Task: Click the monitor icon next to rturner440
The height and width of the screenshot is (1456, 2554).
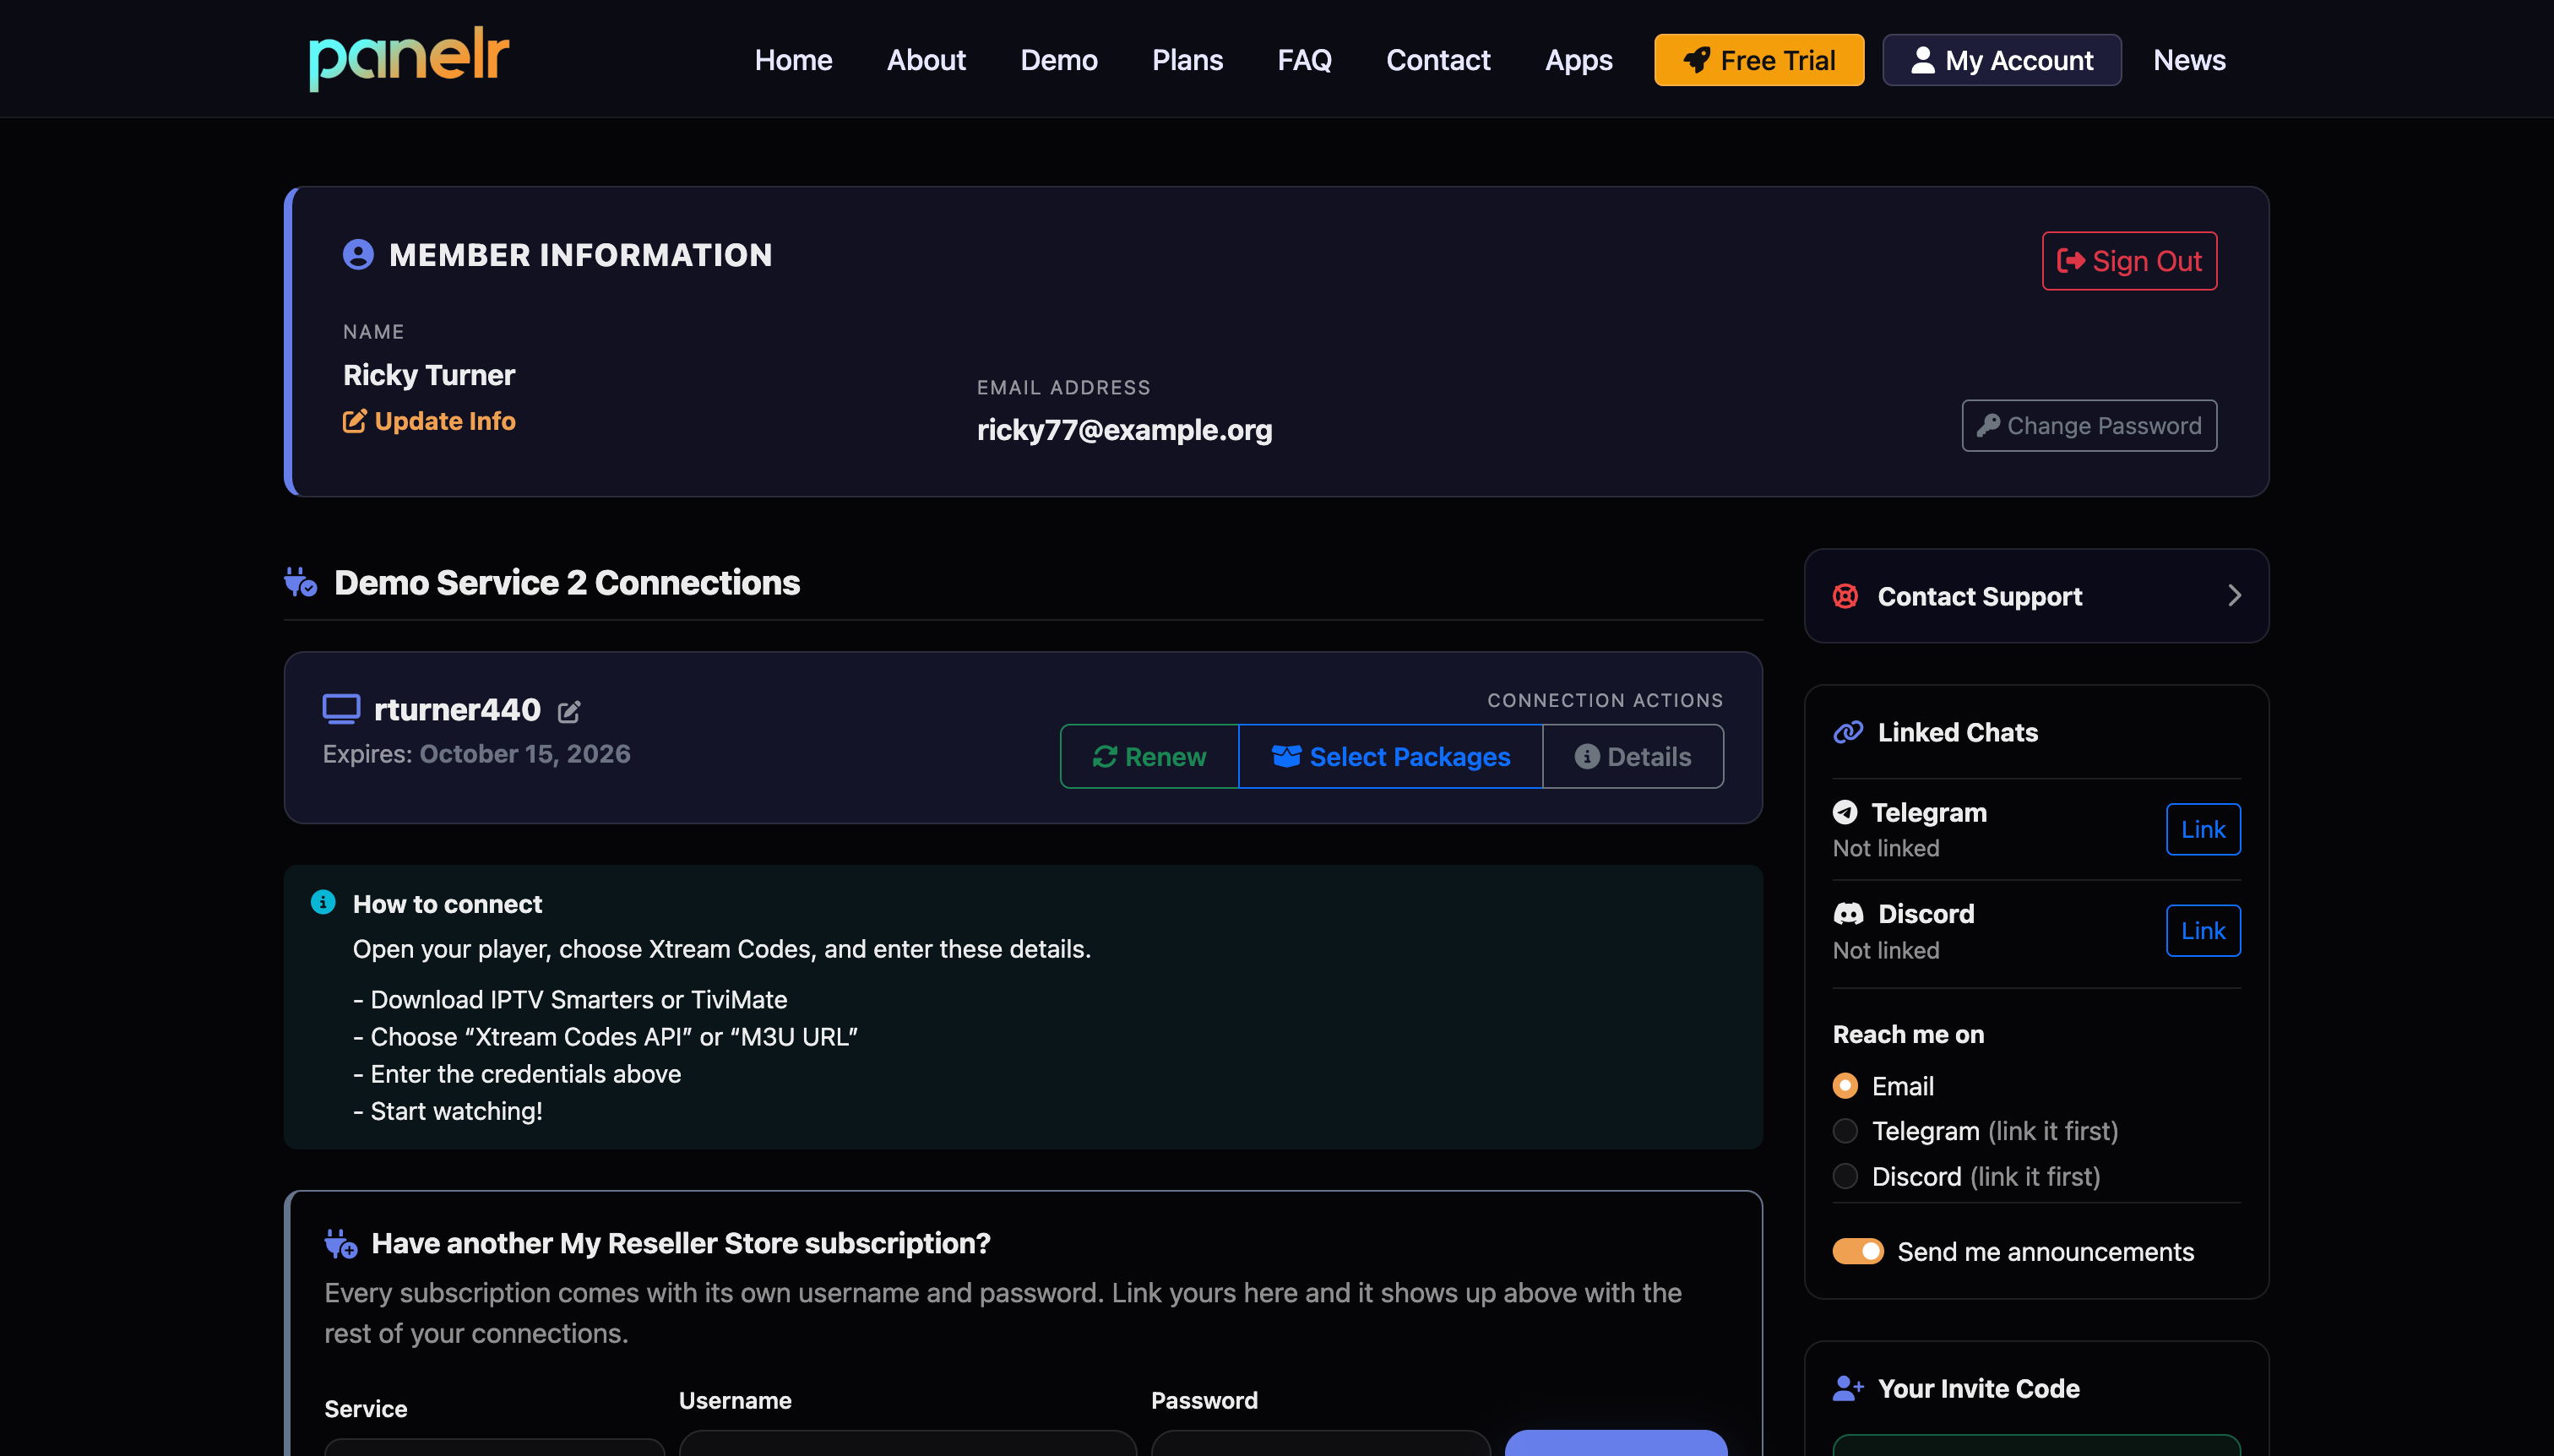Action: point(341,709)
